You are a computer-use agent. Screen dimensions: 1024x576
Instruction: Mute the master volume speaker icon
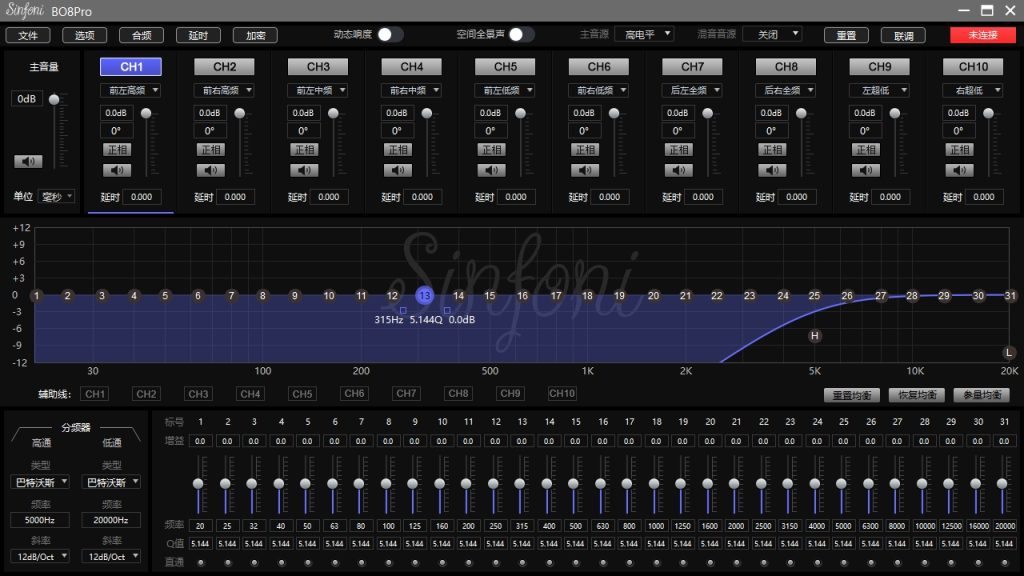tap(28, 161)
